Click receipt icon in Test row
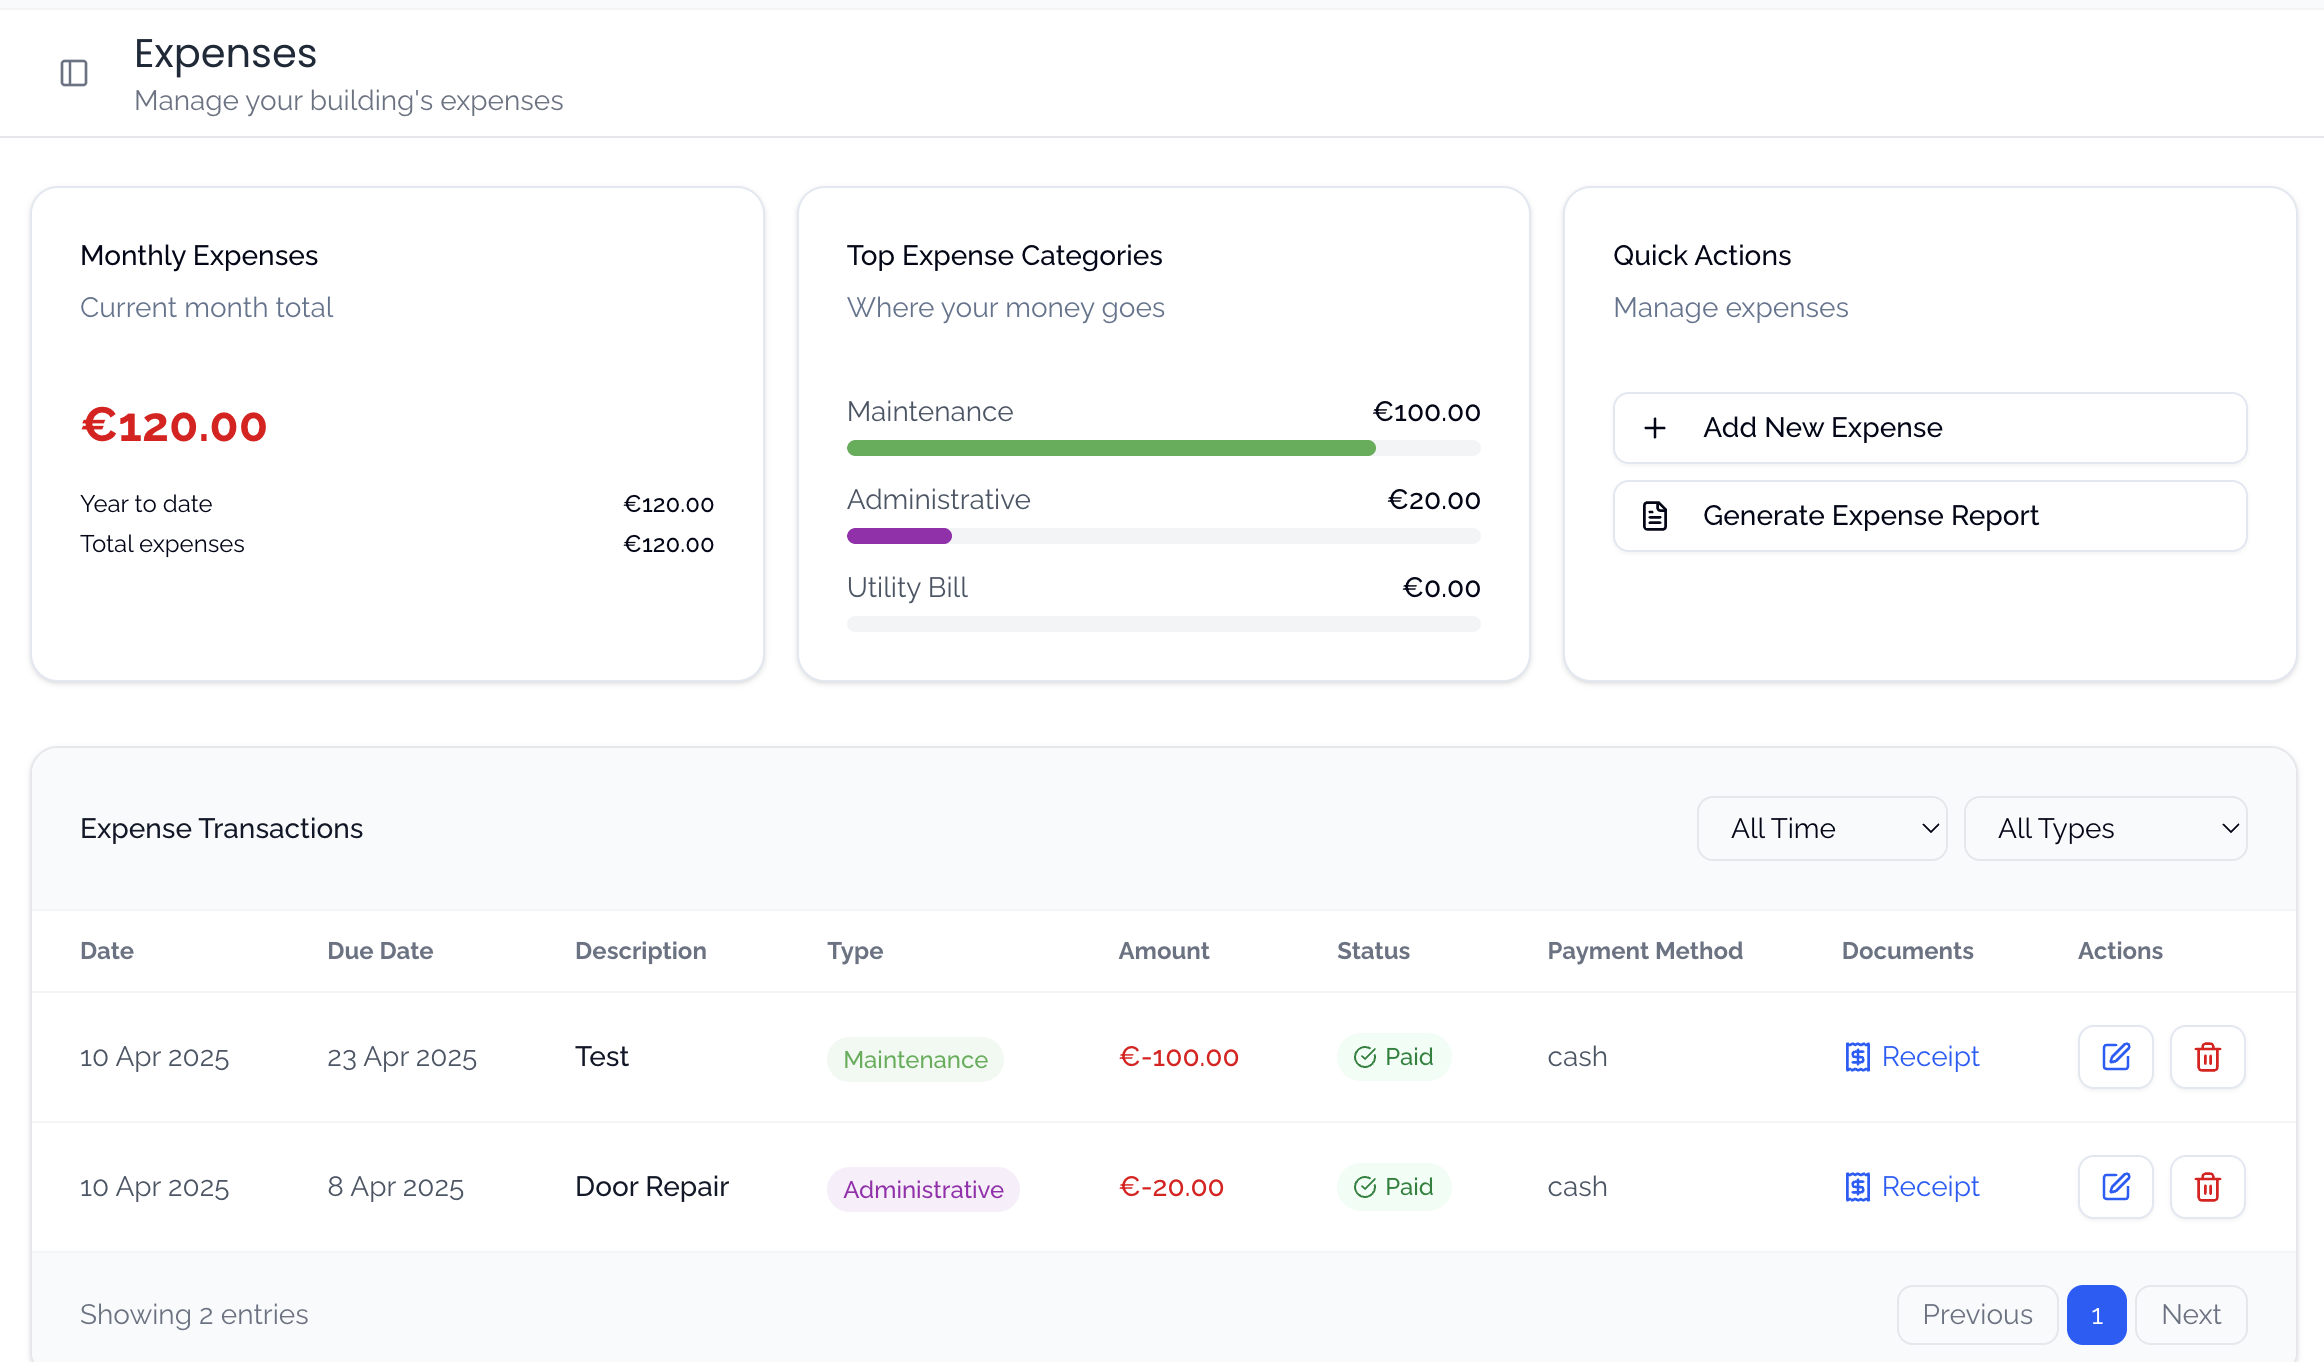This screenshot has width=2324, height=1362. 1857,1057
